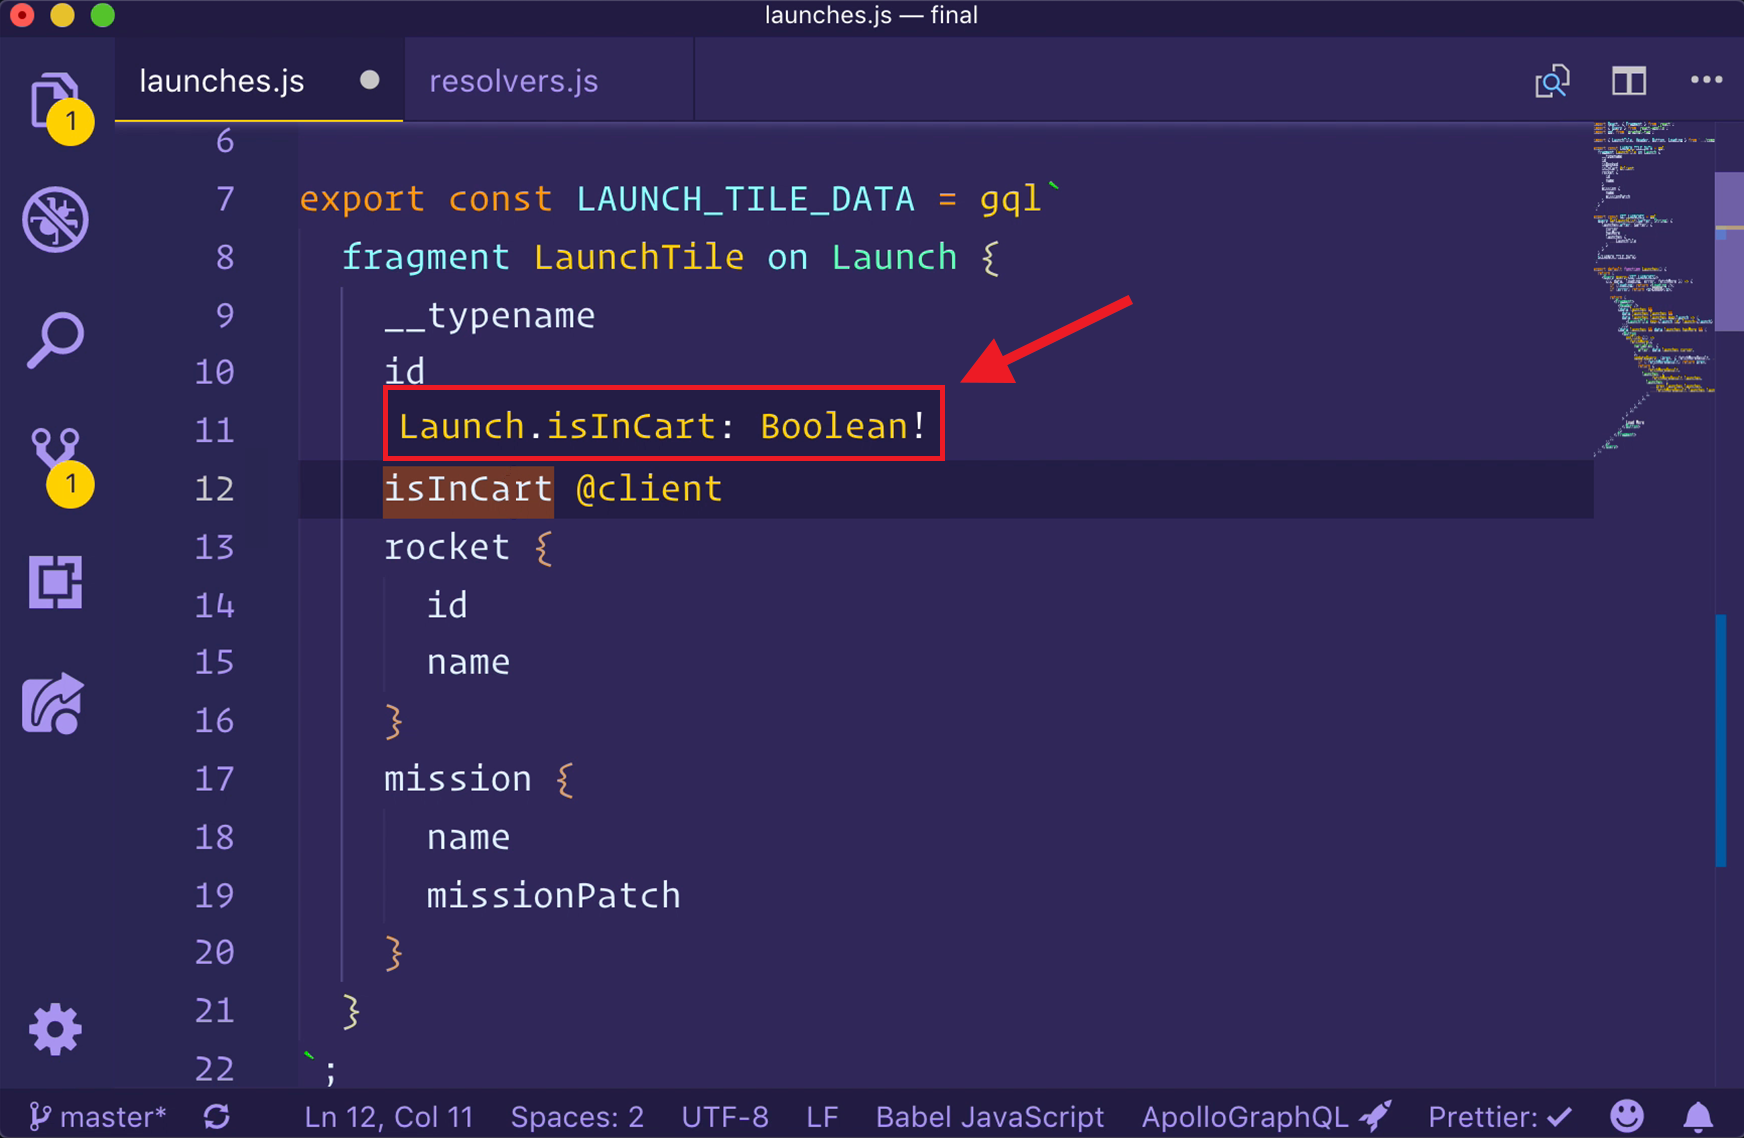Open the More Actions ellipsis menu

[x=1708, y=81]
